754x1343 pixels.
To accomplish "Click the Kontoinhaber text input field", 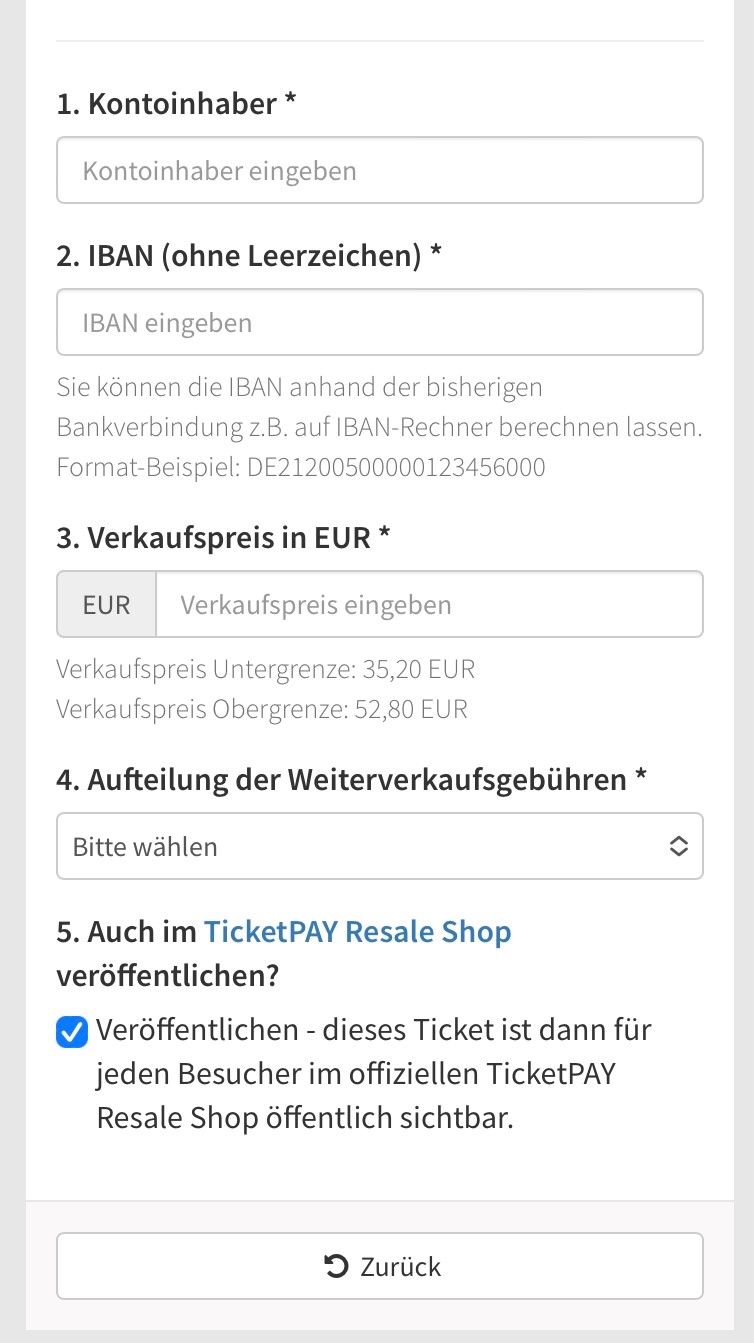I will click(x=379, y=170).
